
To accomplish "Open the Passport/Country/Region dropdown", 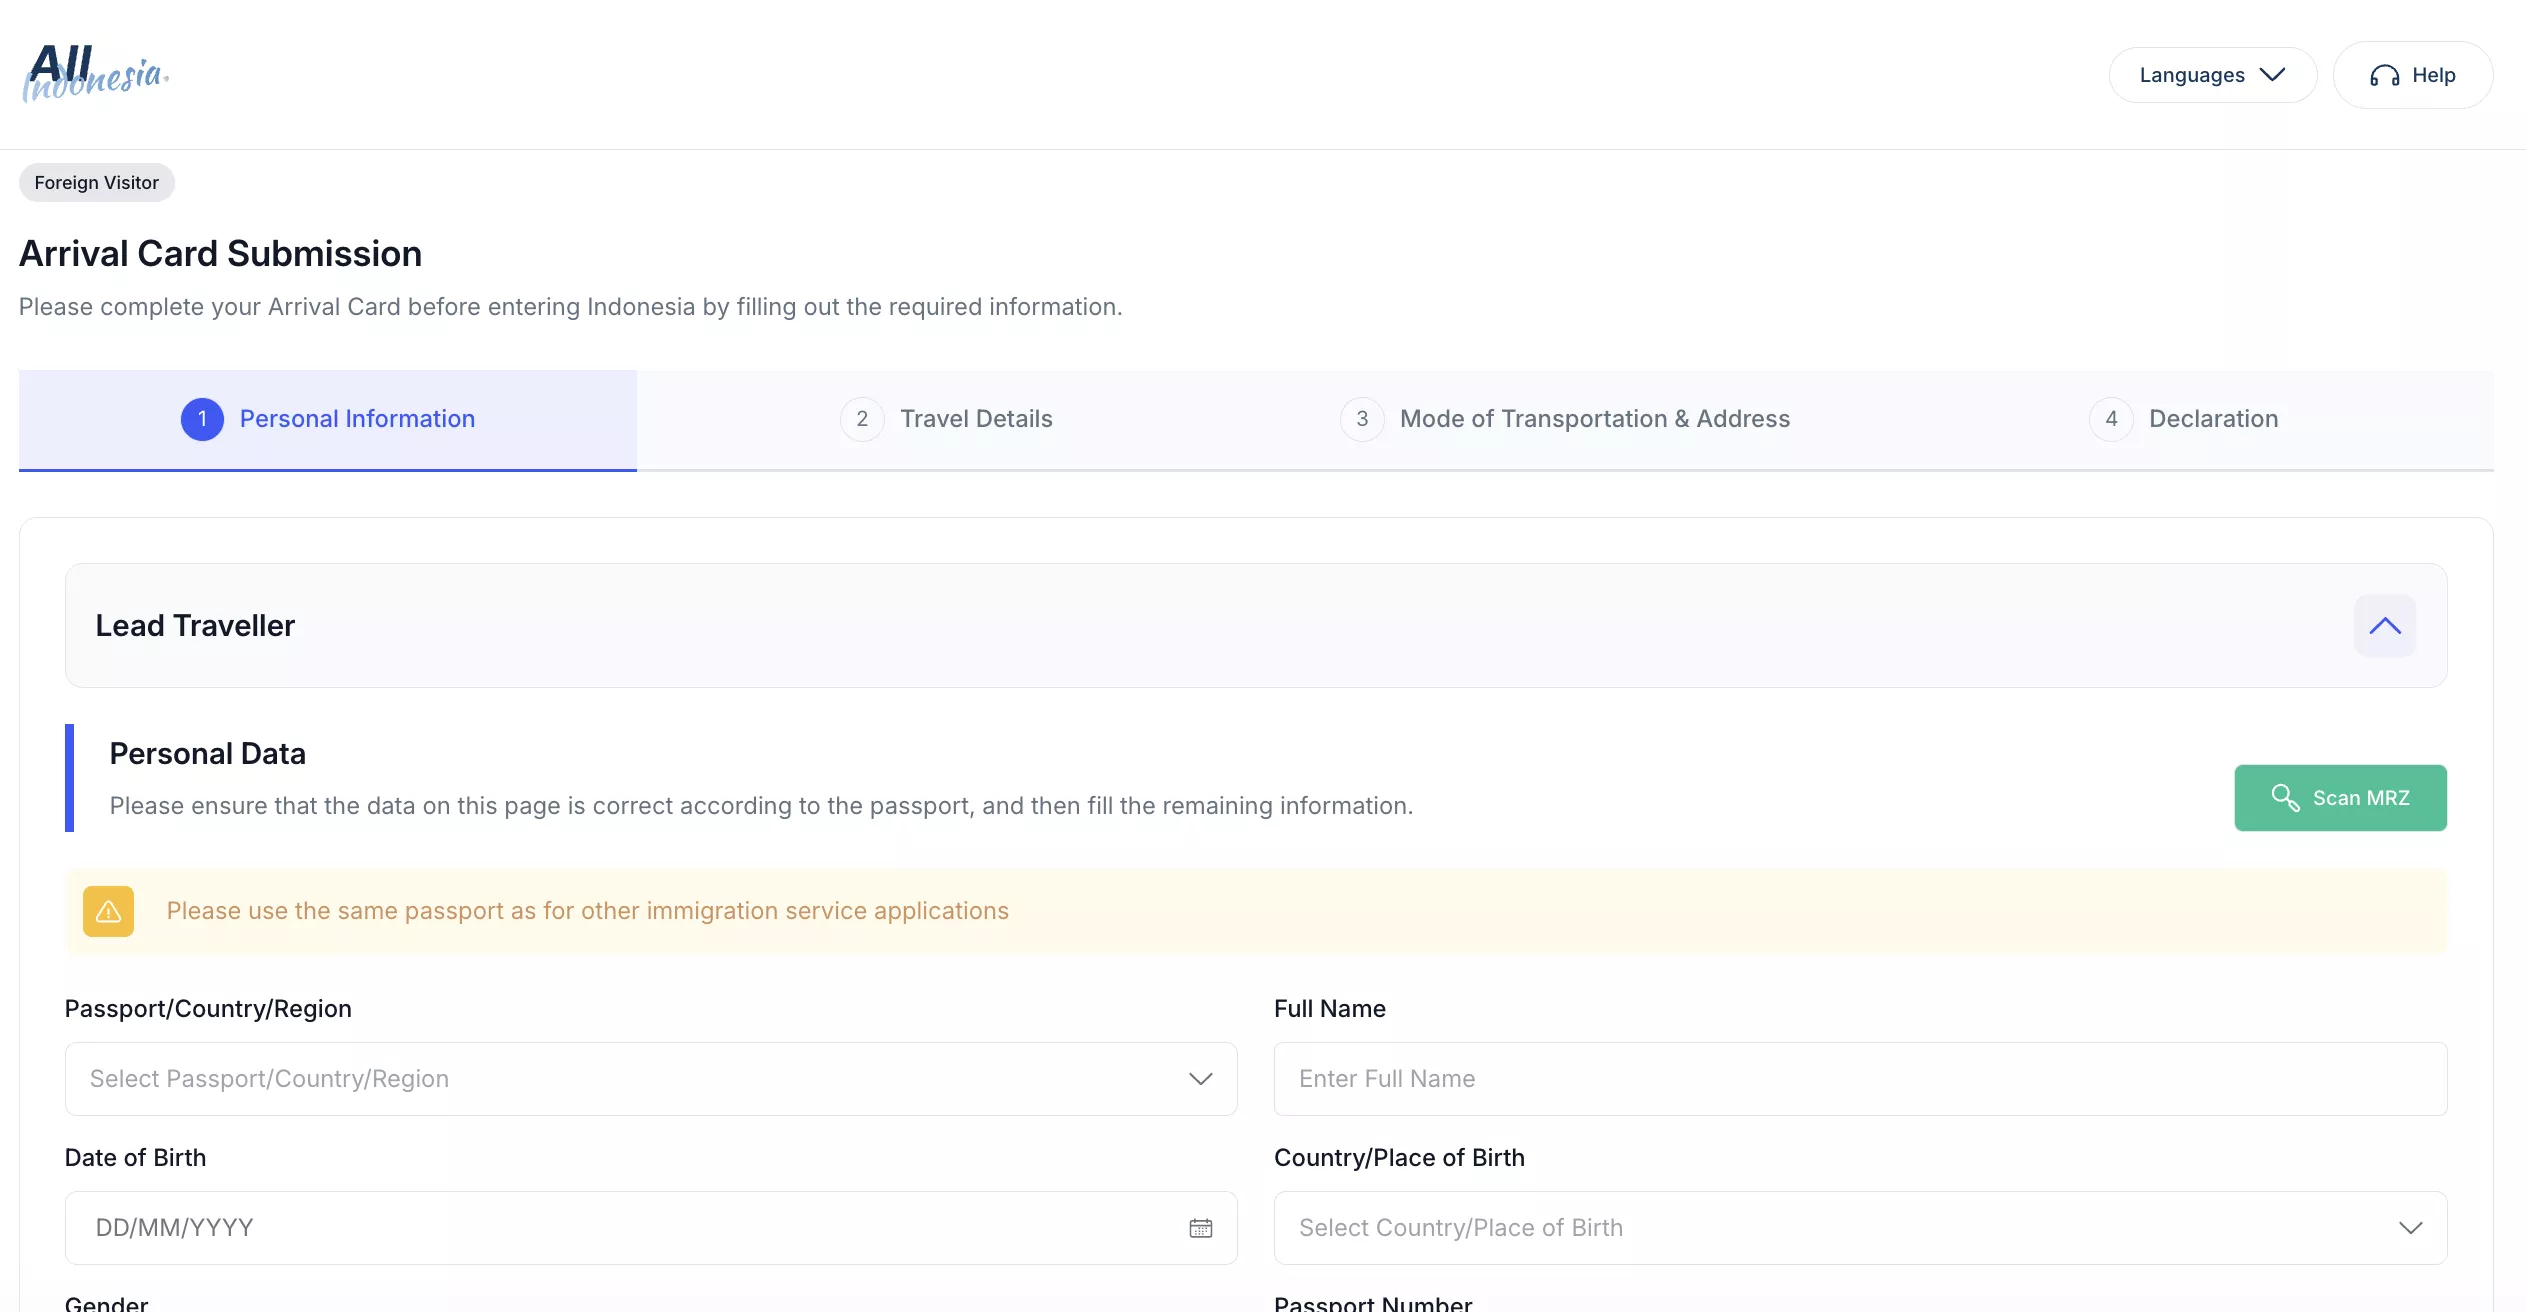I will pos(650,1079).
